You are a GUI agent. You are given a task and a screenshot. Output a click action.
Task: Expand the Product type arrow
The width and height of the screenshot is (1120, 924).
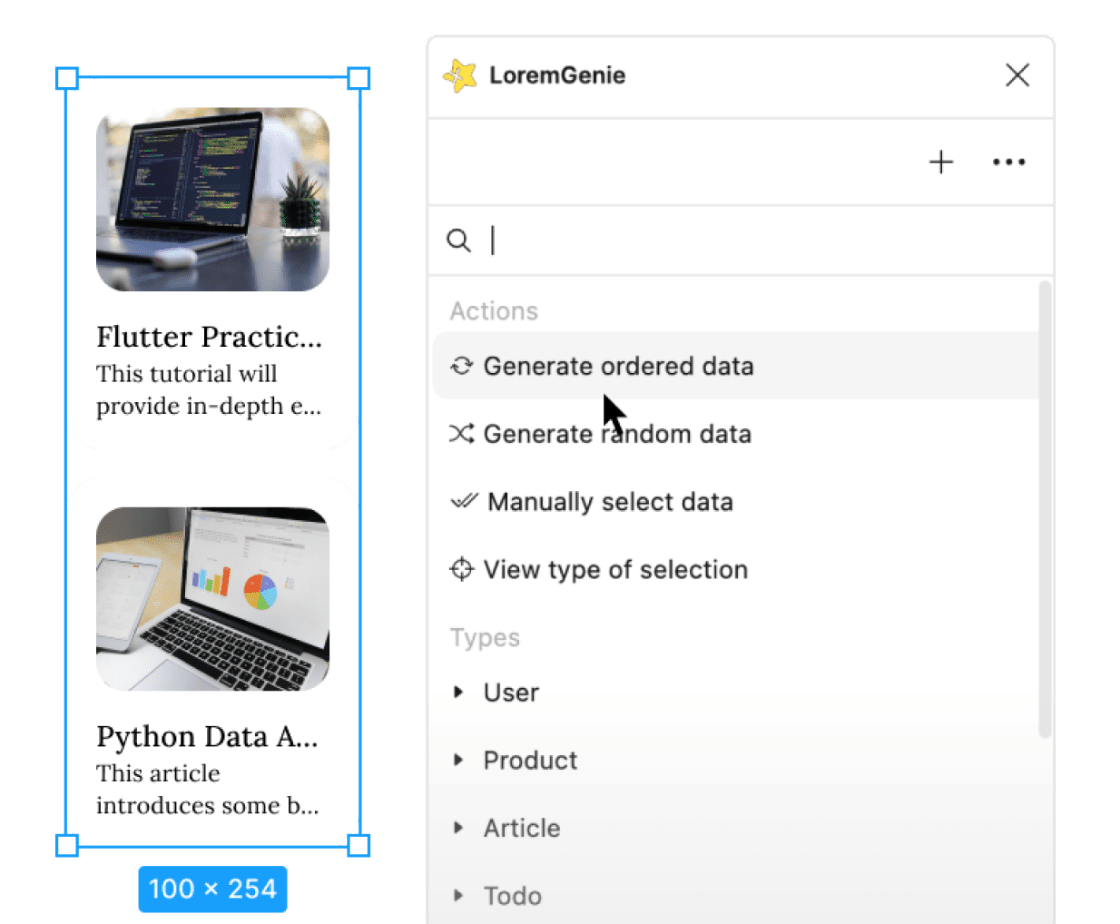459,760
